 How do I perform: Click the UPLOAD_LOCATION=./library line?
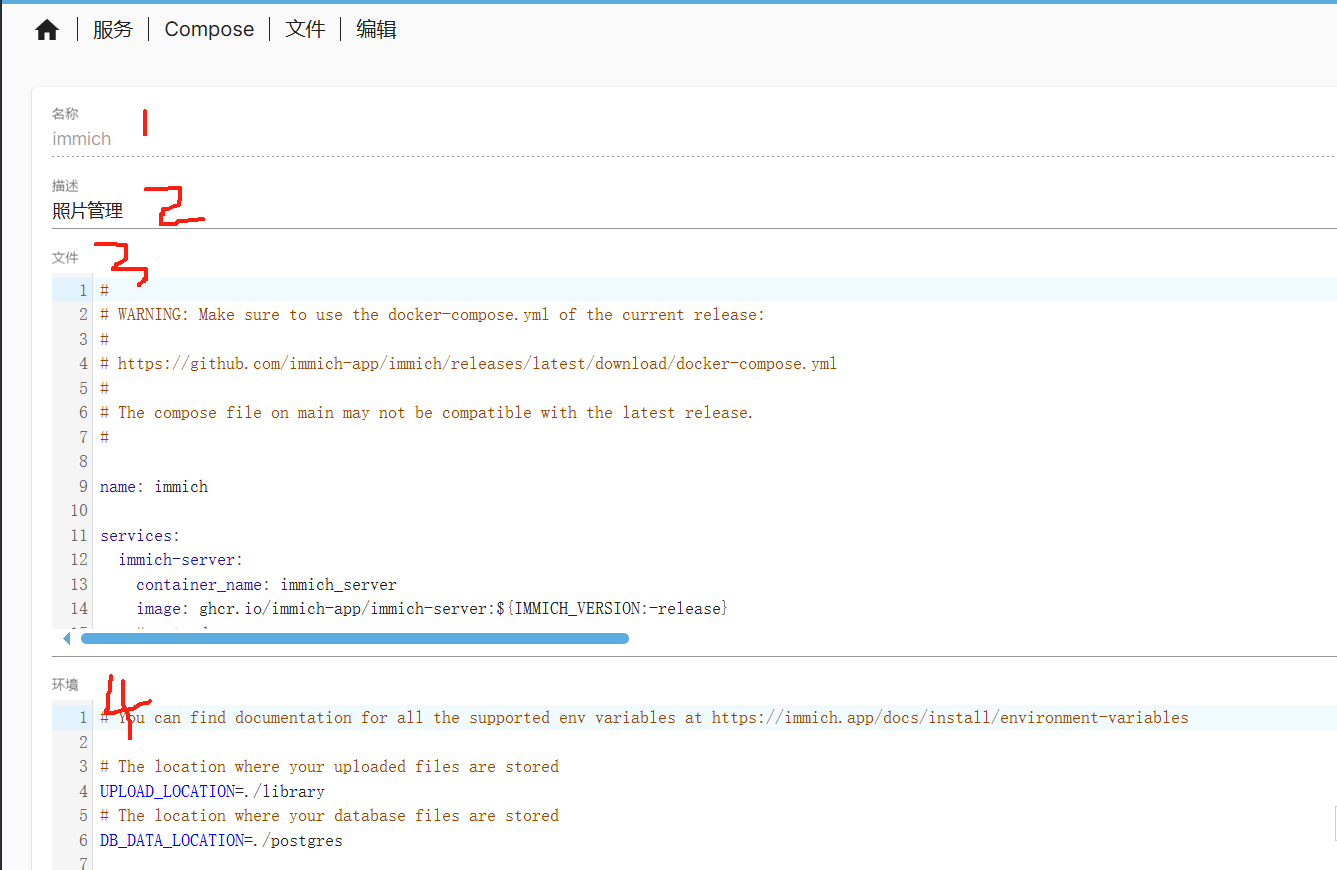(212, 792)
